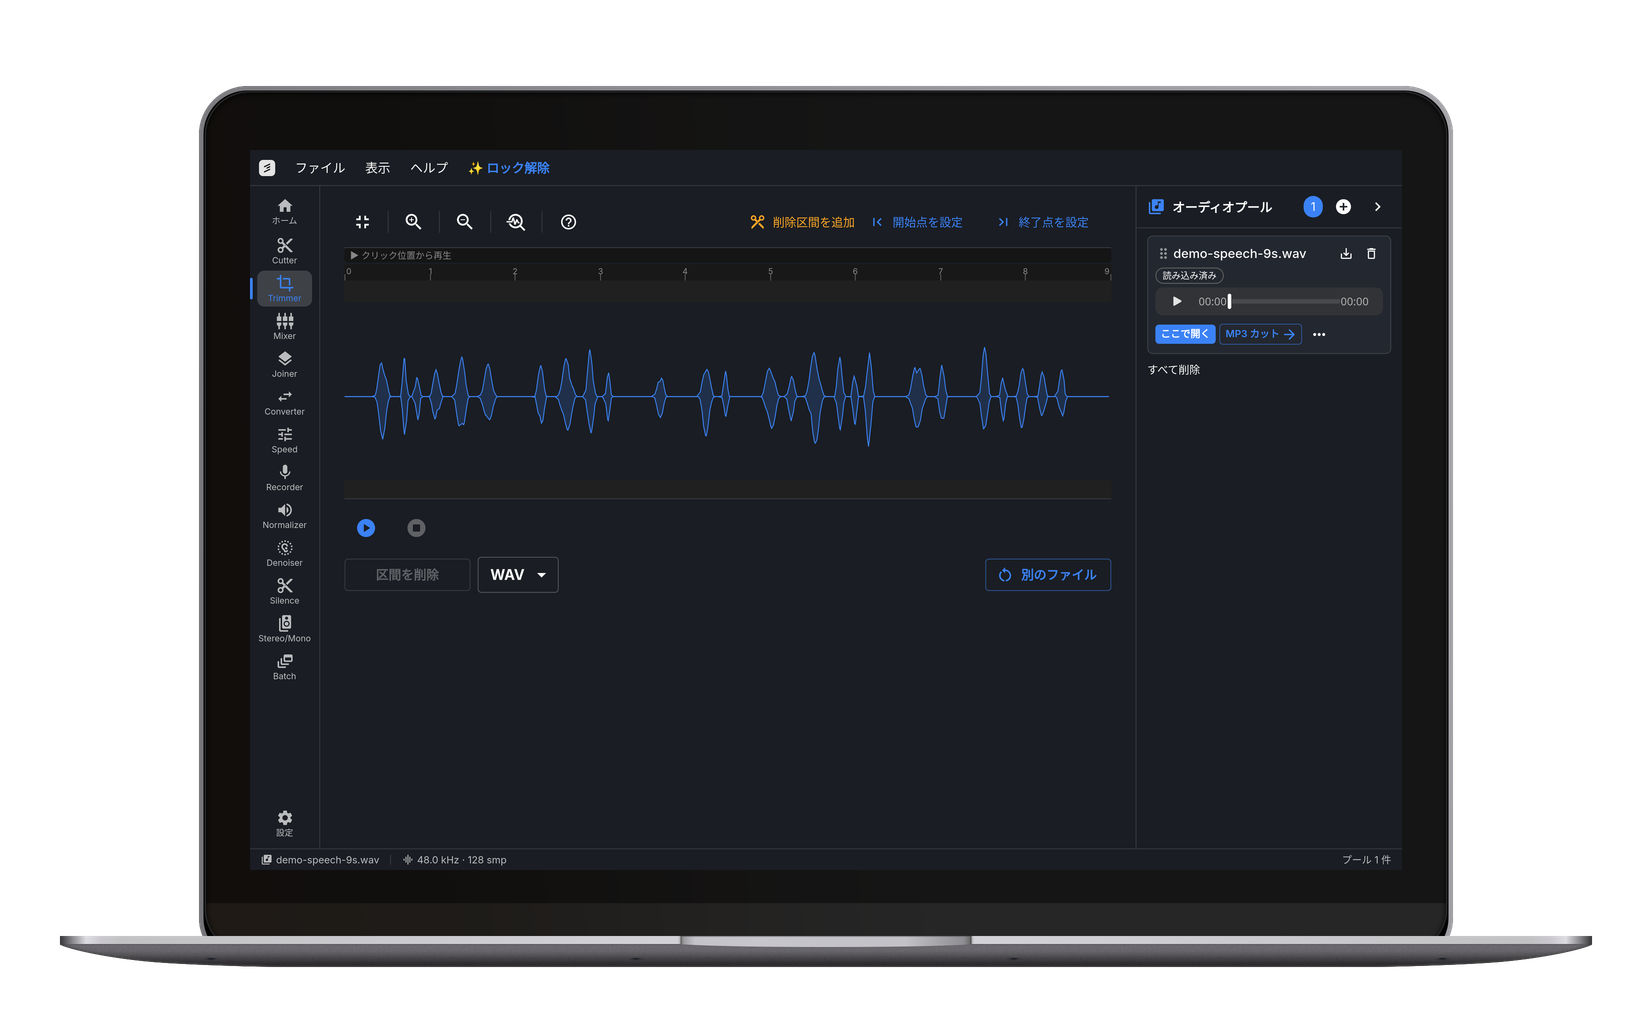Delete demo-speech-9s.wav with trash icon
The image size is (1652, 1020).
click(1371, 254)
